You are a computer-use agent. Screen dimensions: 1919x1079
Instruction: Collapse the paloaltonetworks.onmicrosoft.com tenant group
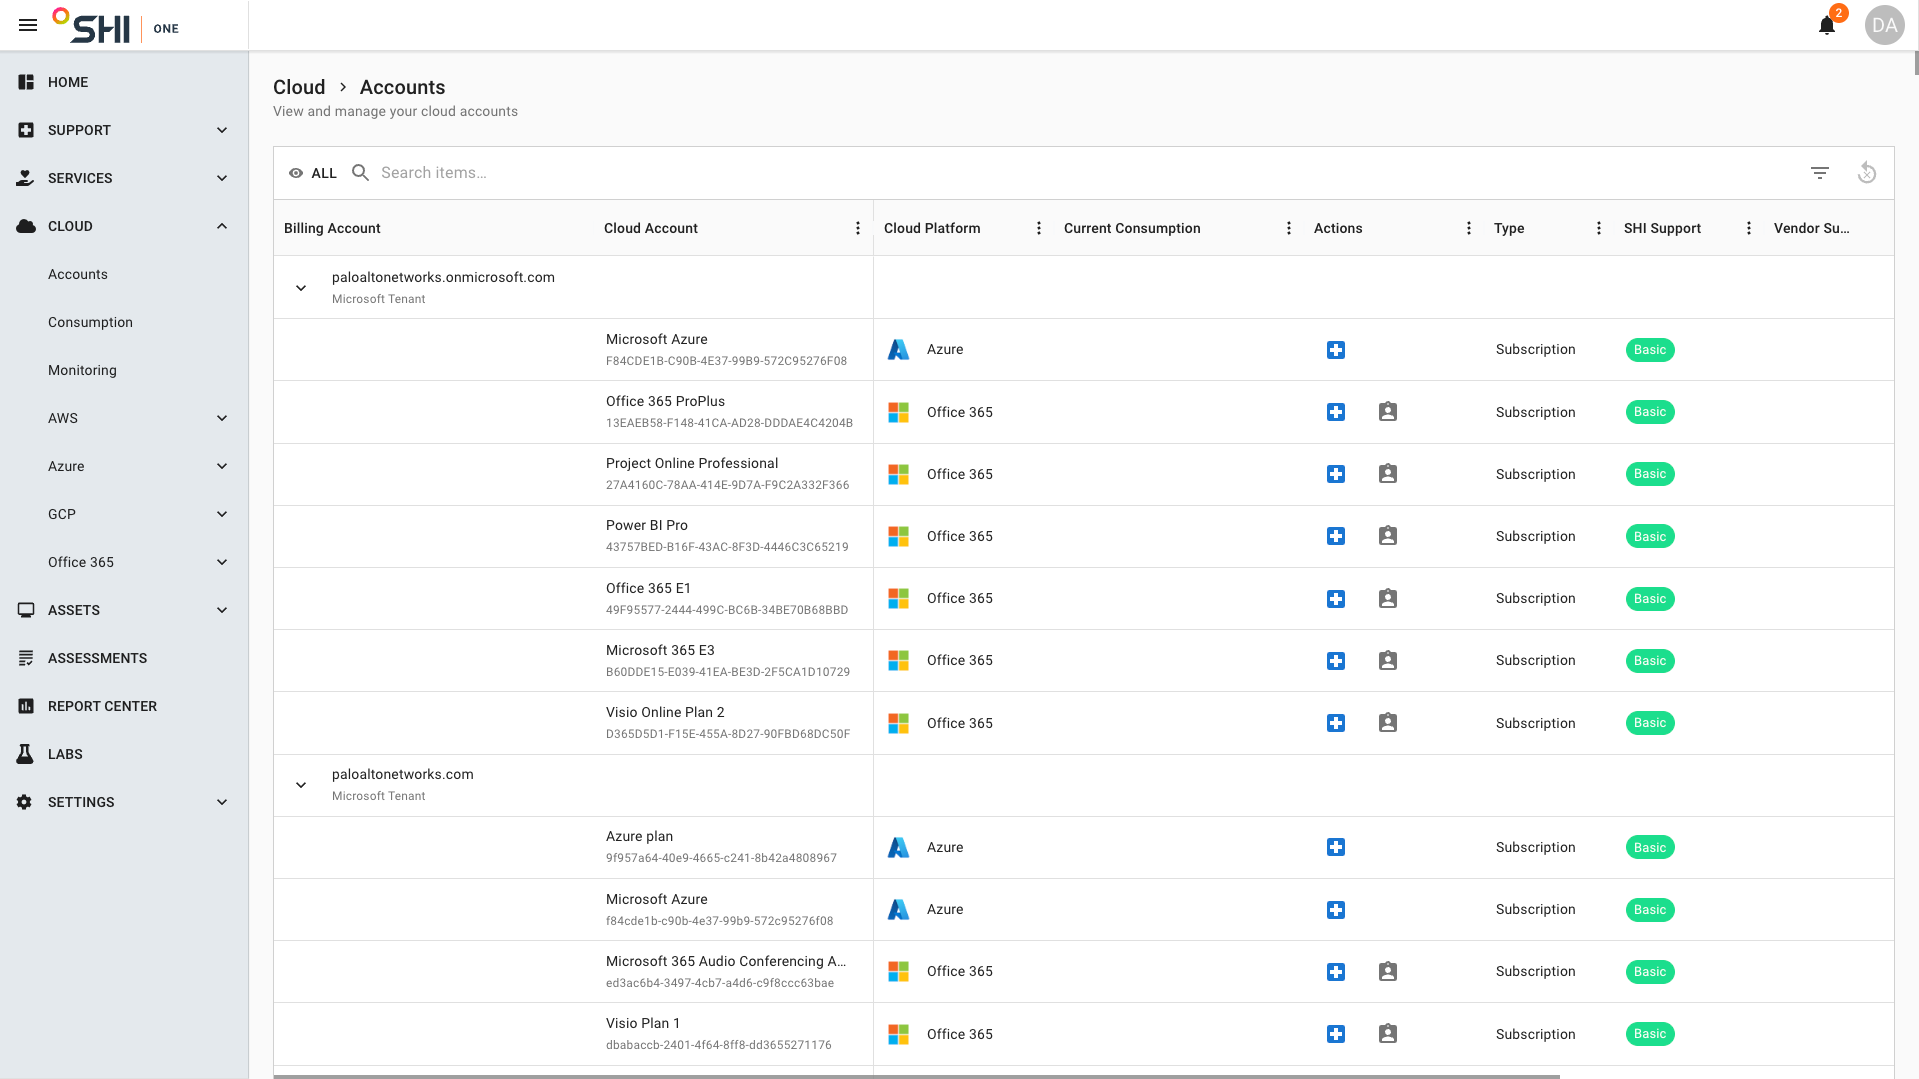(x=301, y=288)
